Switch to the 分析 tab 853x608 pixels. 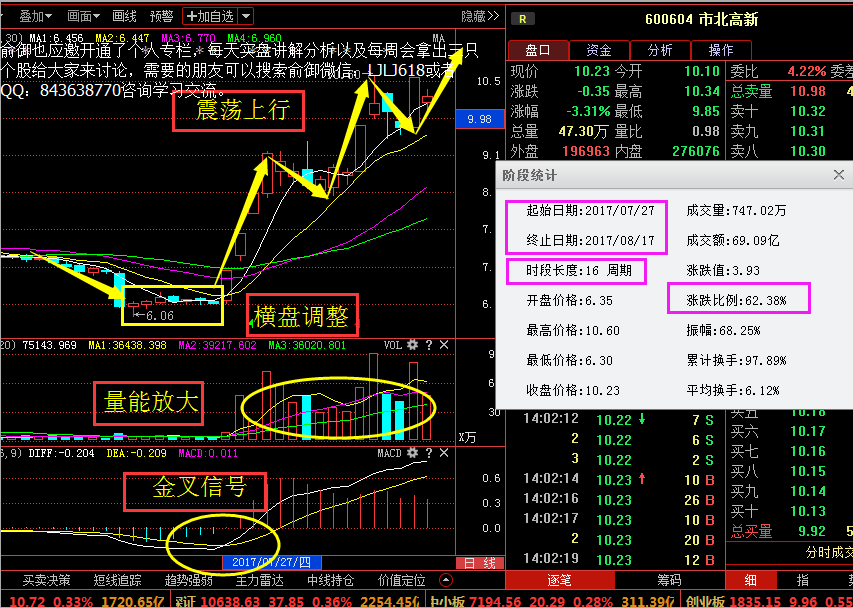coord(660,50)
